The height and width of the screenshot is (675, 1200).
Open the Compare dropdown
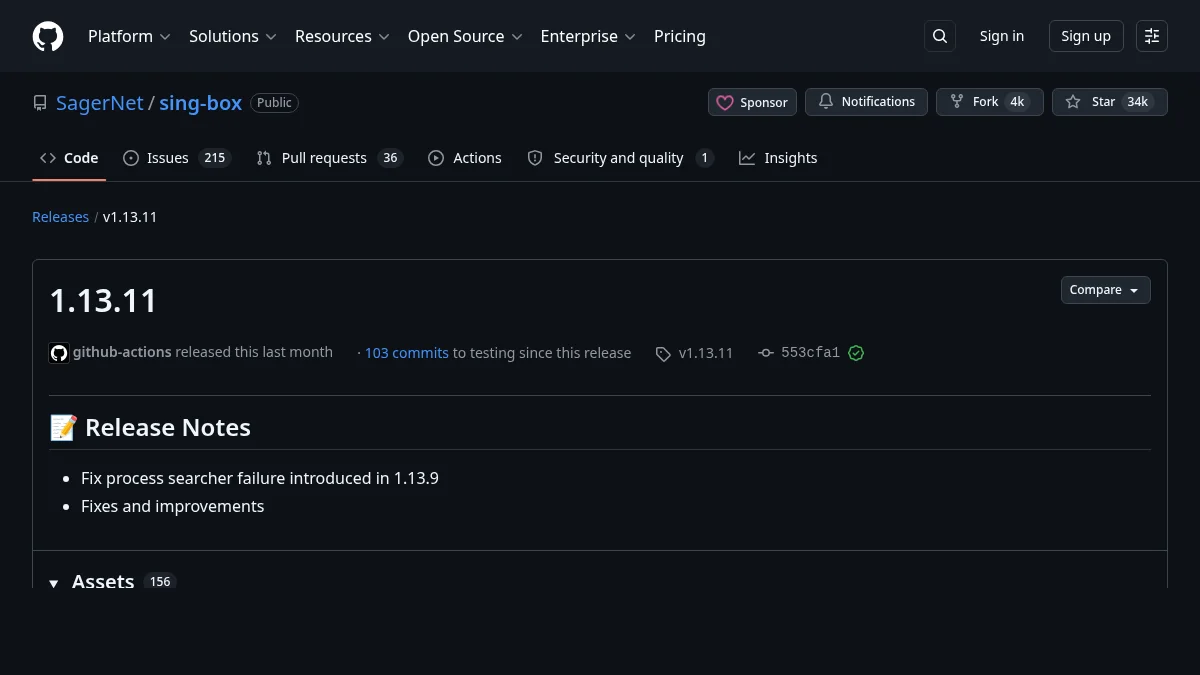(1105, 290)
